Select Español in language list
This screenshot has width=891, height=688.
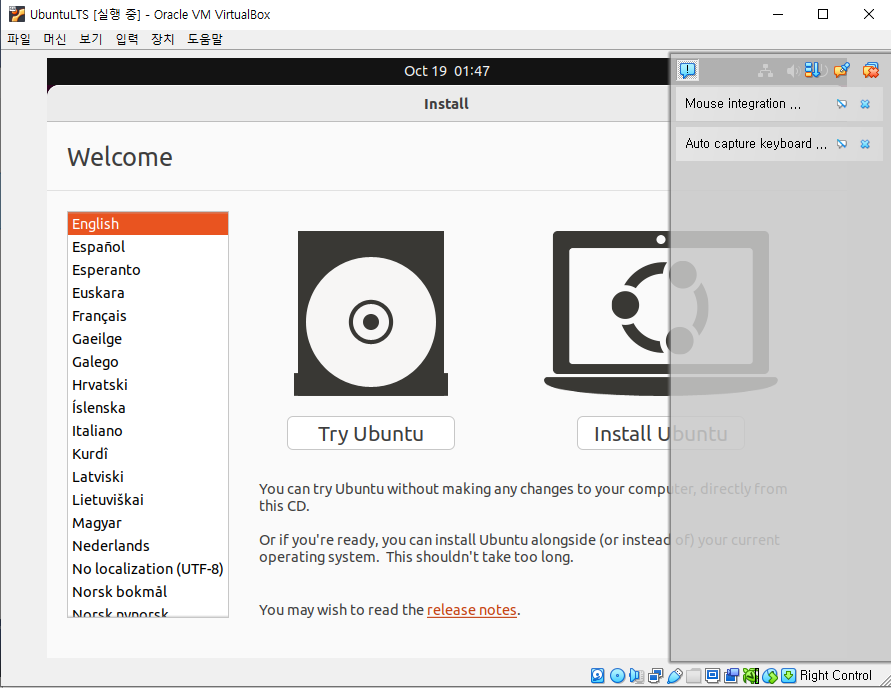click(148, 247)
